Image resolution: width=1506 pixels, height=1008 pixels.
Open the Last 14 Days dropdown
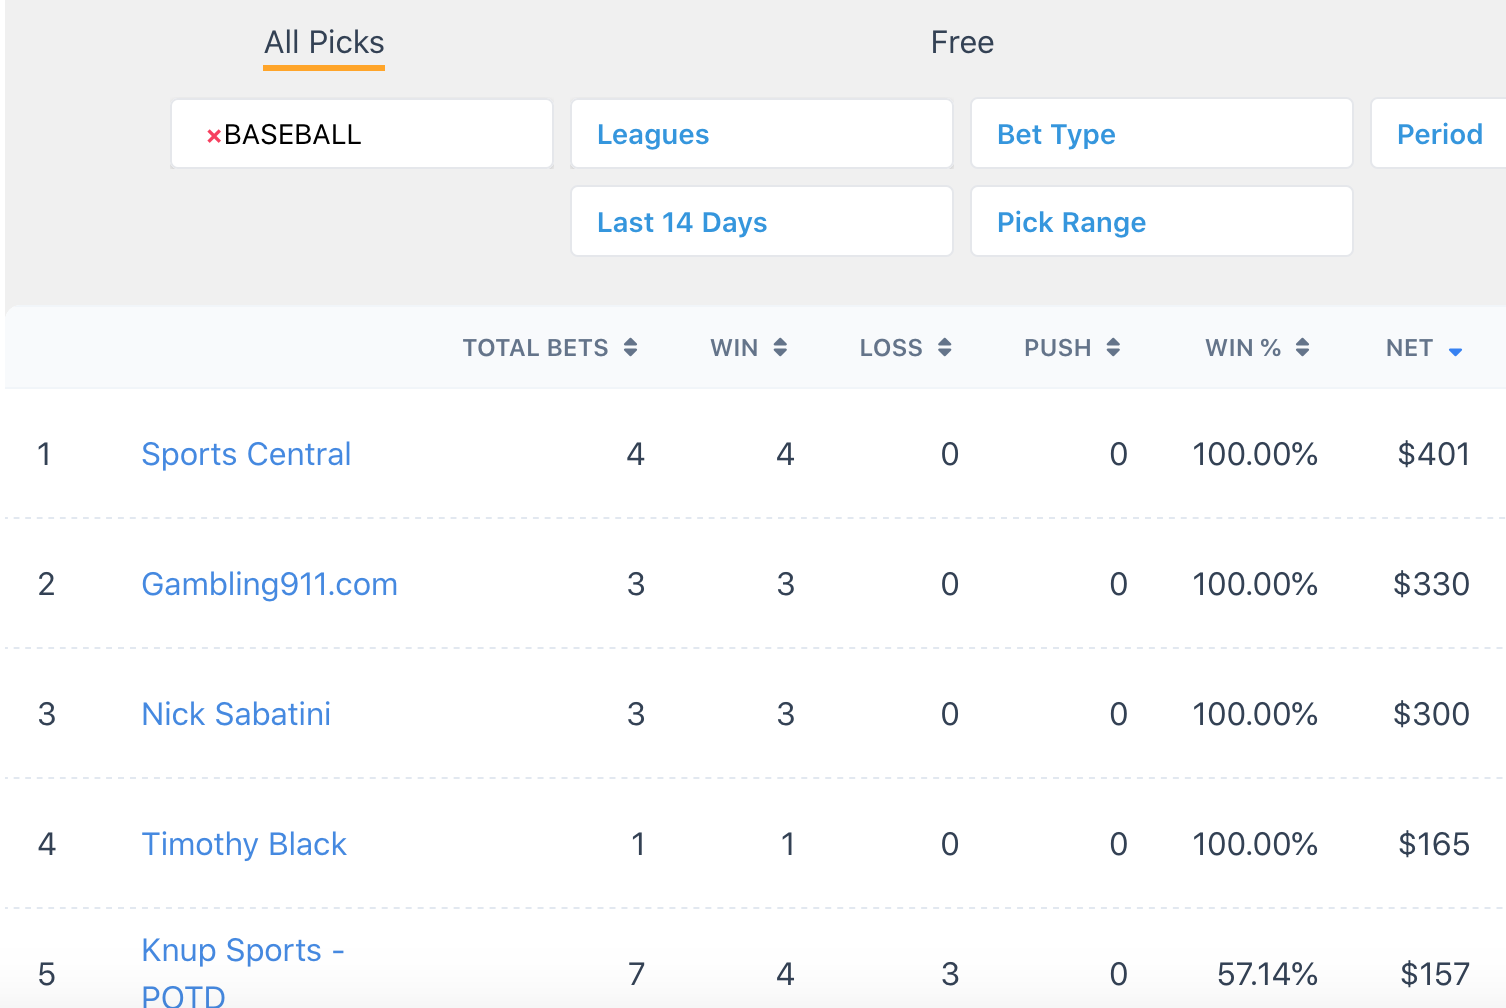click(x=762, y=222)
